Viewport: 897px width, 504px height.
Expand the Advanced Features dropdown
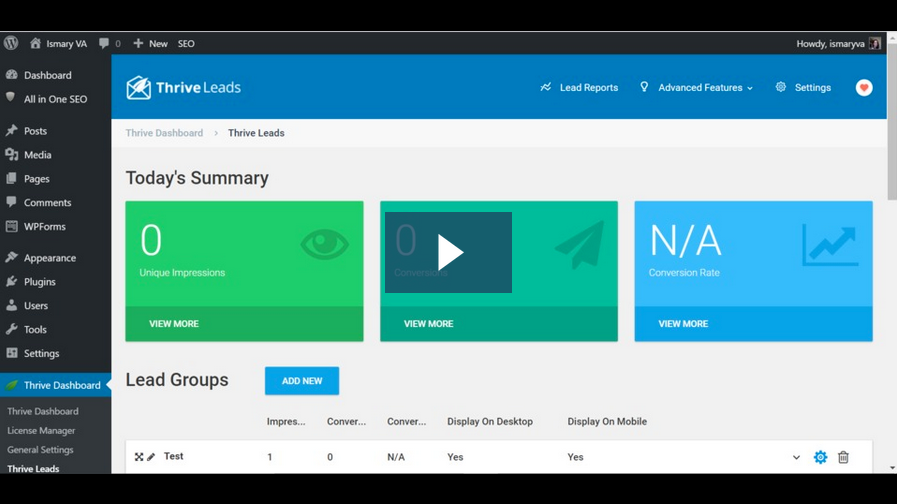pos(696,88)
